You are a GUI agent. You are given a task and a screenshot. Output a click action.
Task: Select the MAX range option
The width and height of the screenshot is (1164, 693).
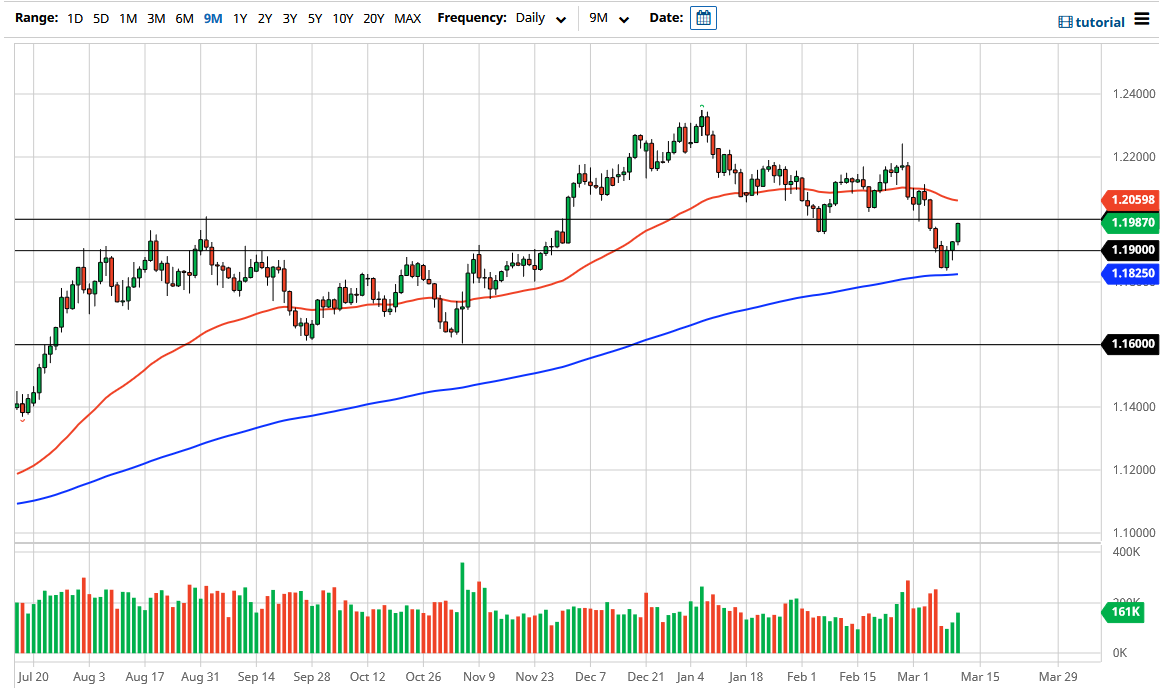click(x=407, y=18)
